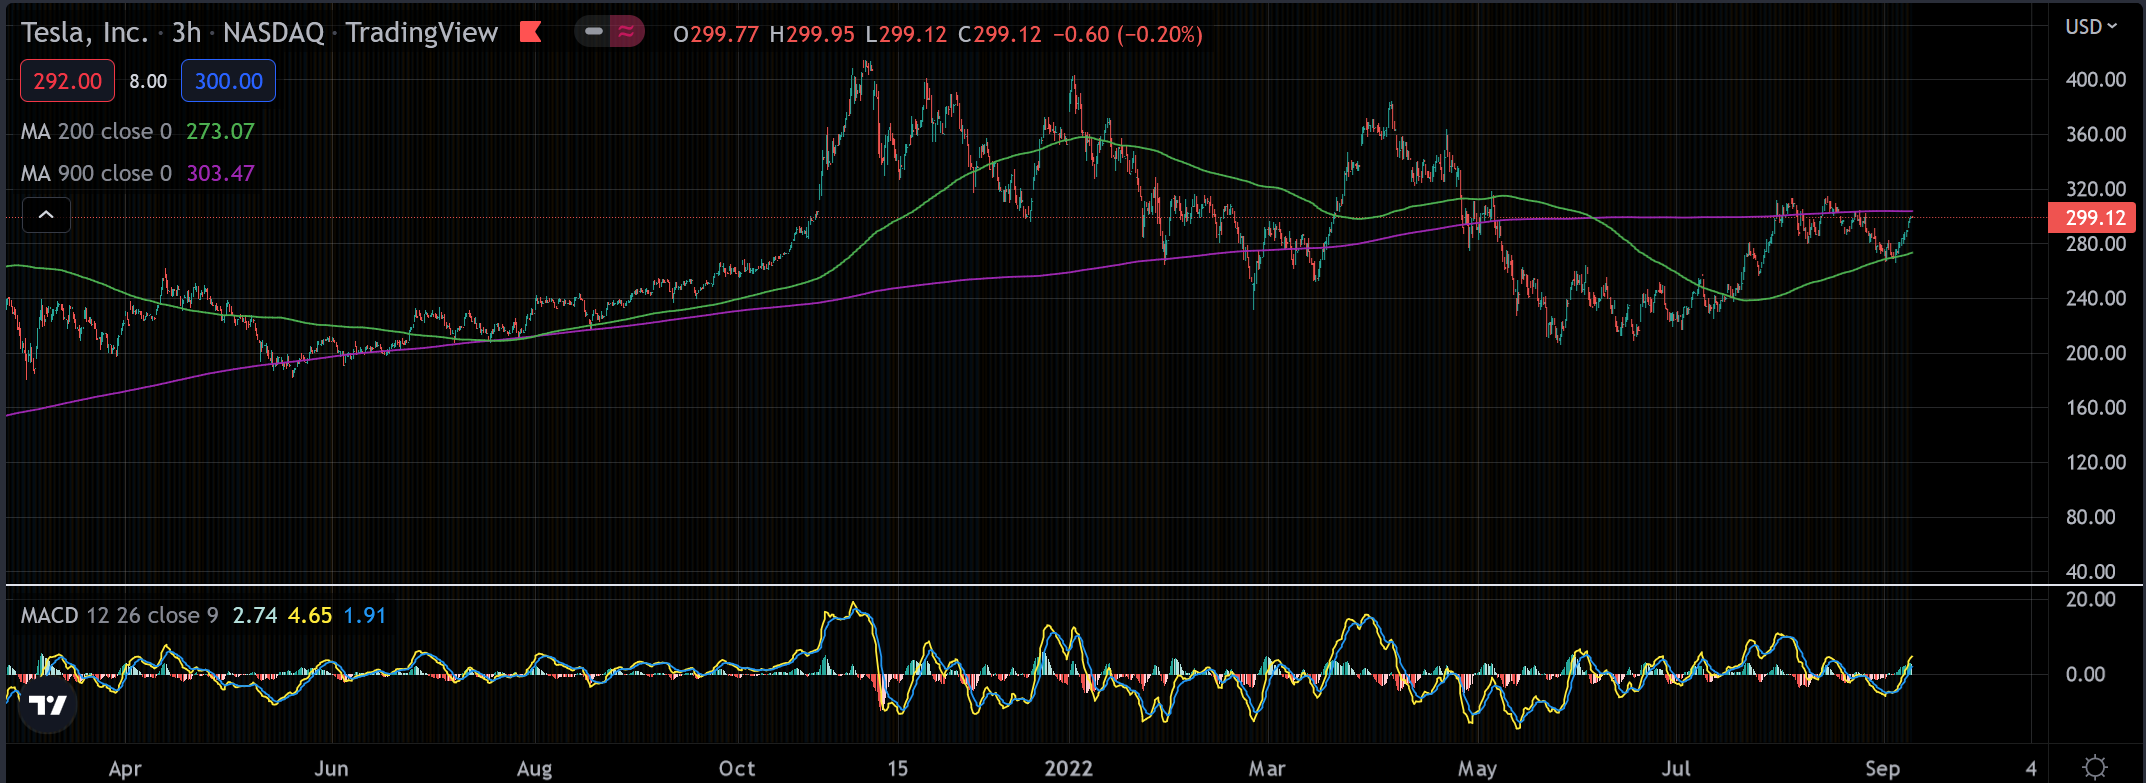The height and width of the screenshot is (783, 2146).
Task: Click the change value −0.60 (−0.20%)
Action: coord(1128,34)
